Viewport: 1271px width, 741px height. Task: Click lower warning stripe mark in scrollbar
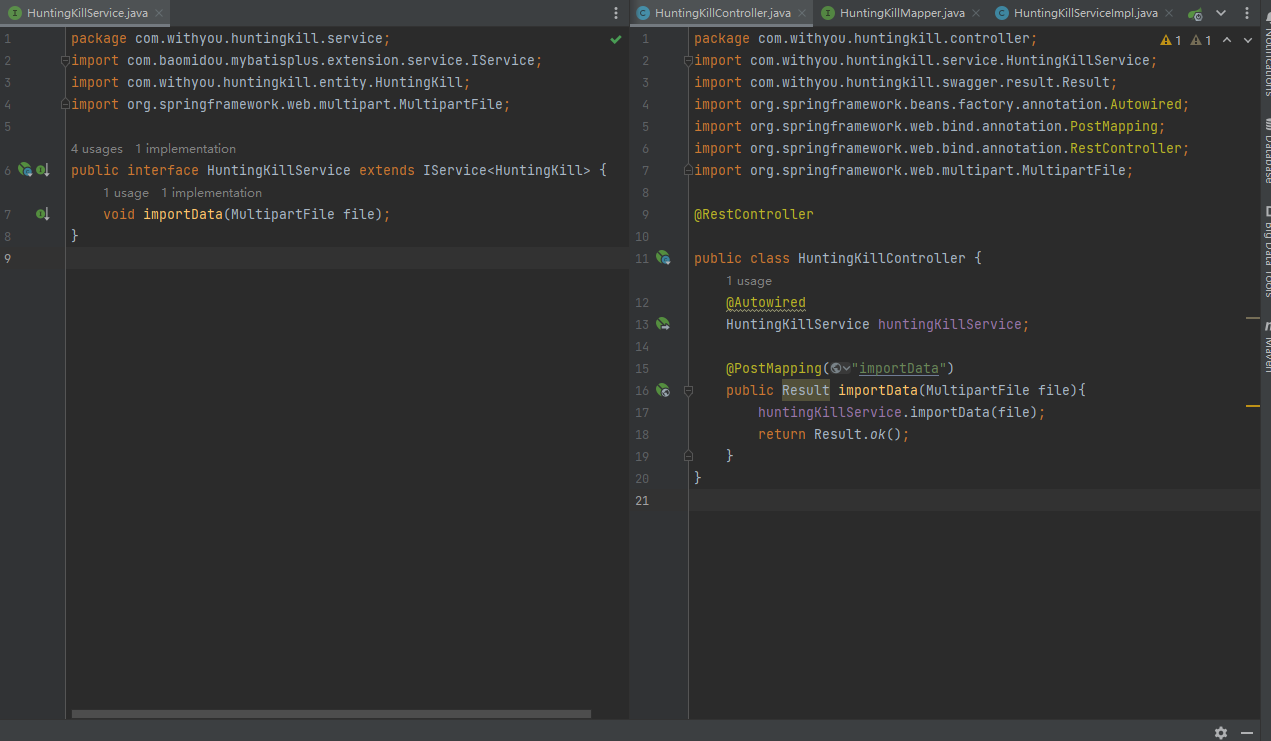[x=1253, y=406]
